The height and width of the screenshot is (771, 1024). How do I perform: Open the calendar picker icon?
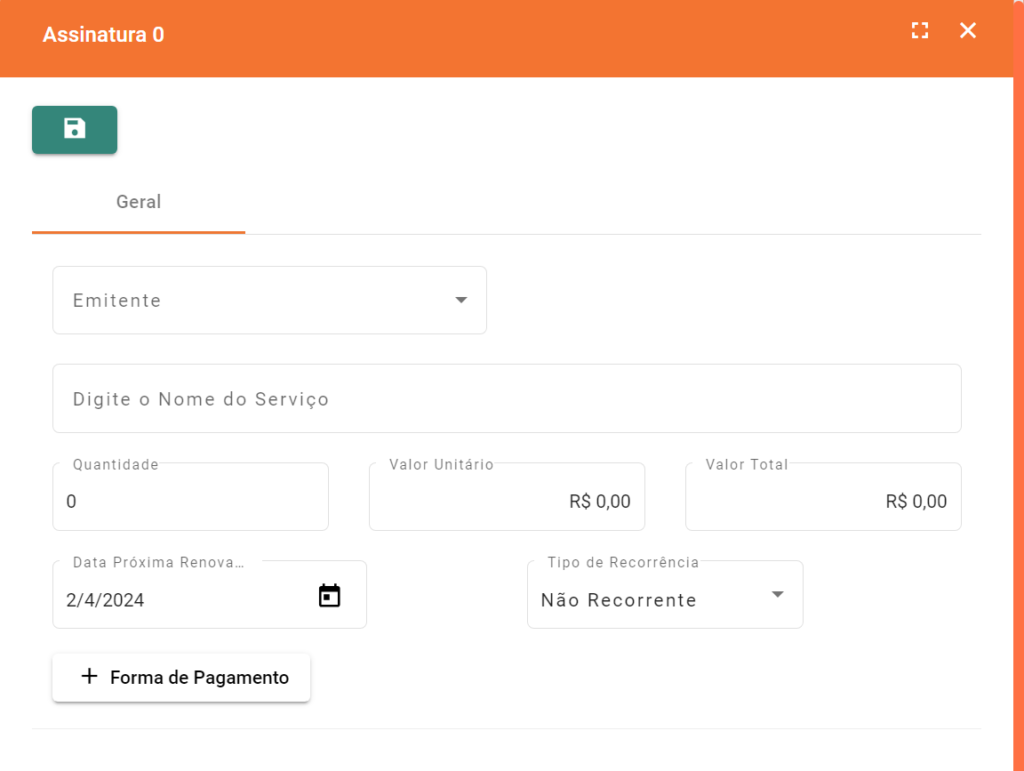pos(329,596)
